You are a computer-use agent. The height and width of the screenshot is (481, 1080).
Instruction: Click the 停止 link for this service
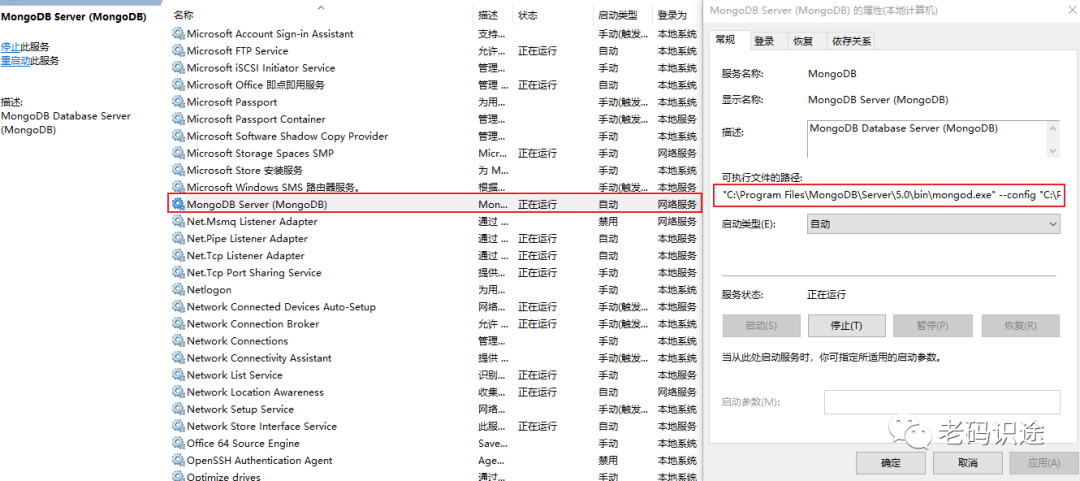pos(10,47)
